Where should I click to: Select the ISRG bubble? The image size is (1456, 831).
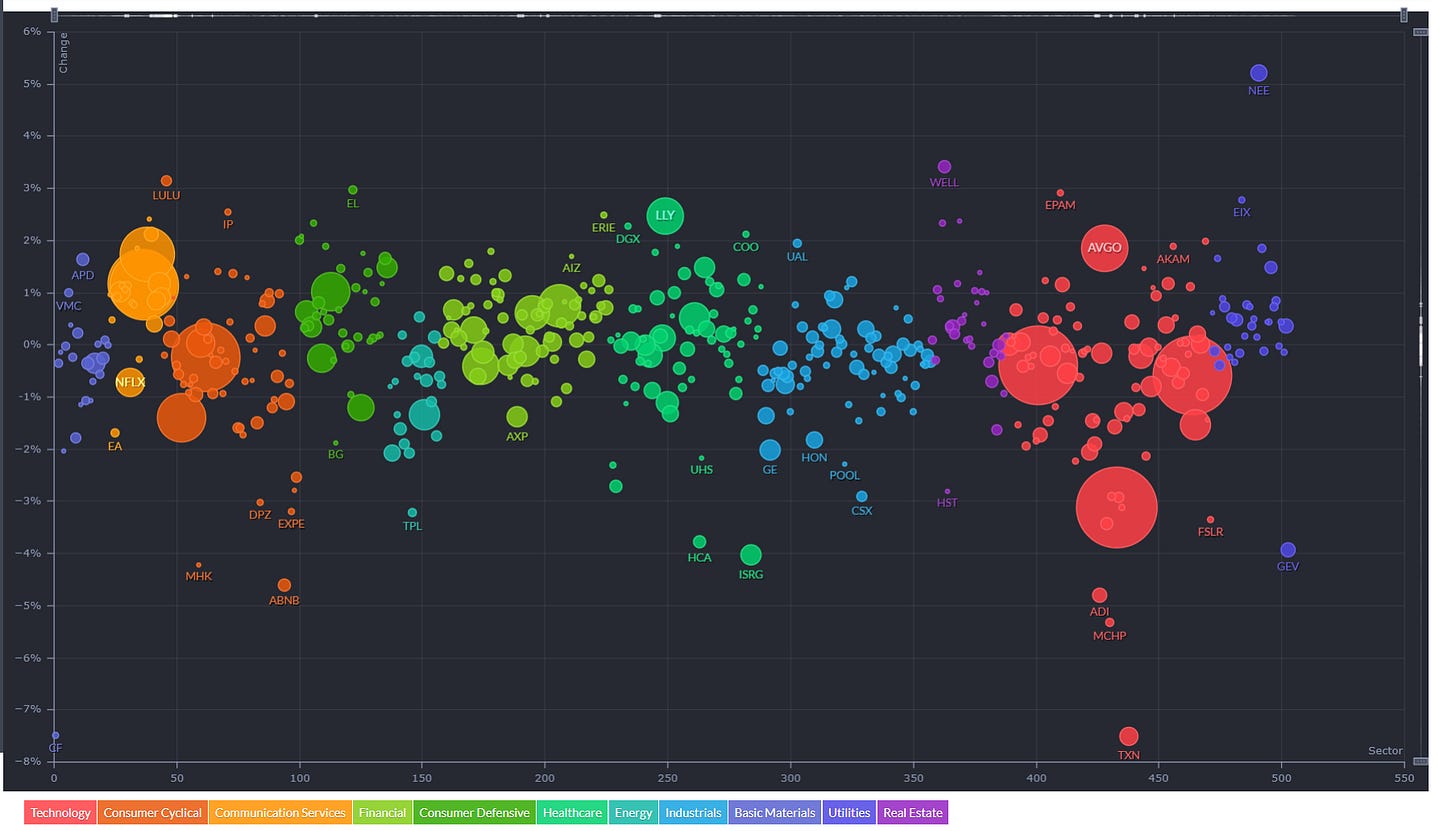click(x=751, y=555)
